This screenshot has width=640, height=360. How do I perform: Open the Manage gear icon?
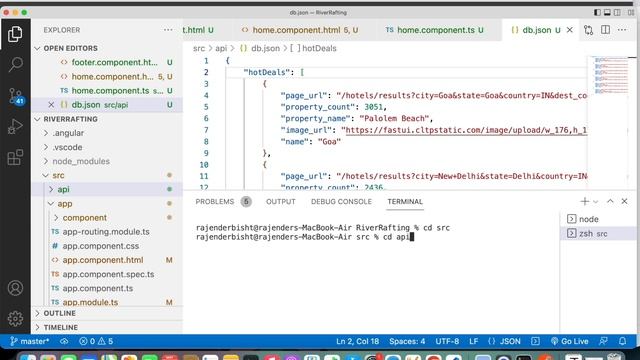(15, 318)
